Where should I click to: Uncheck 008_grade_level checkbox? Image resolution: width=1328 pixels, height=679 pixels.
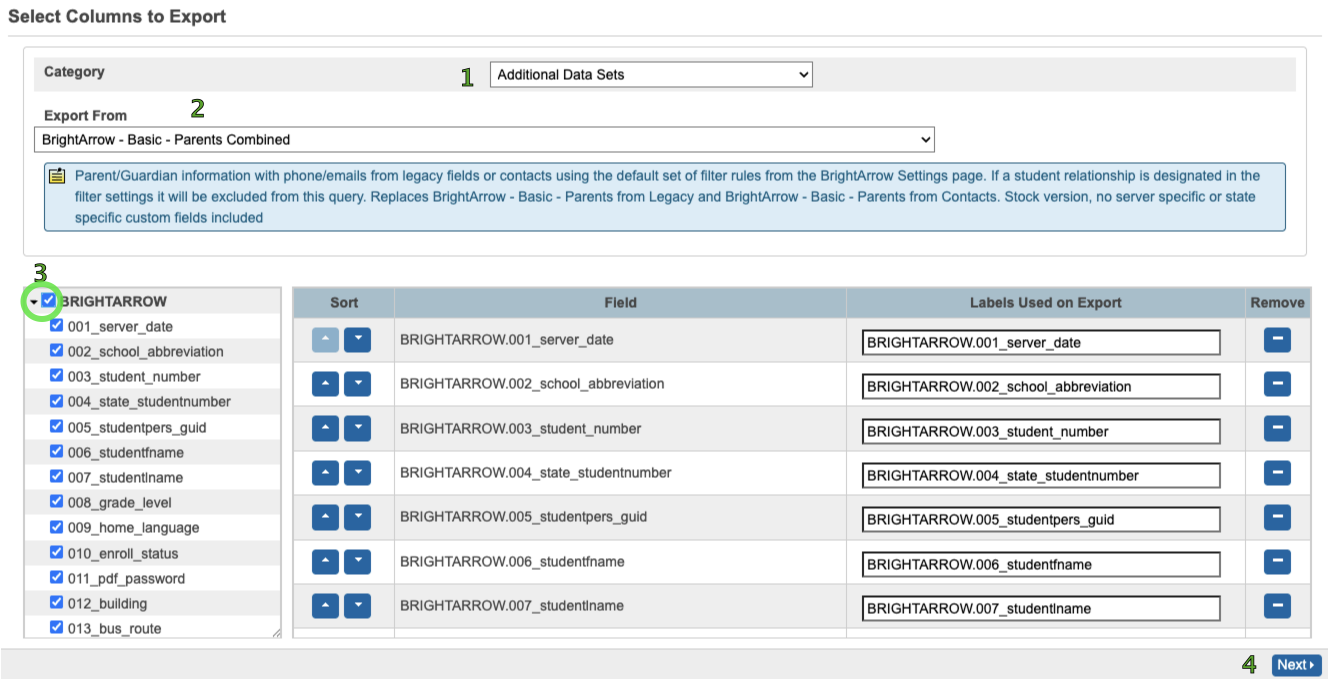pos(57,501)
